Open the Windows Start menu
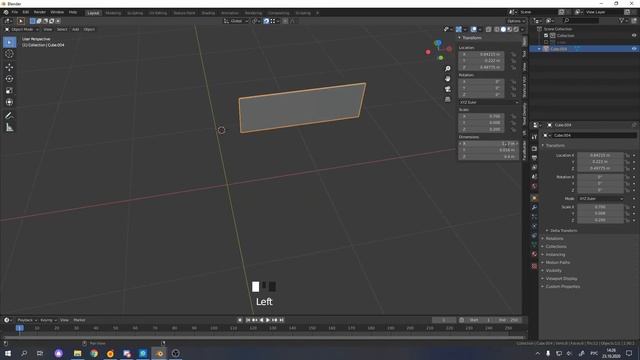 tap(8, 353)
